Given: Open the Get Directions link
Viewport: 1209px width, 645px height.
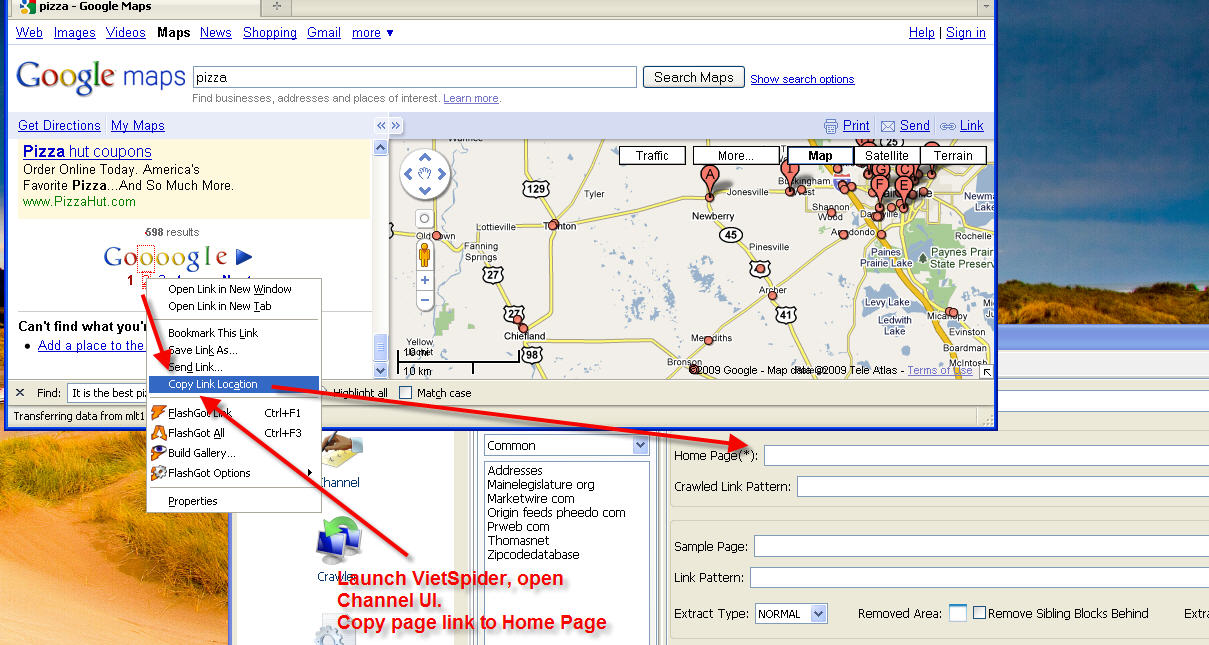Looking at the screenshot, I should click(x=59, y=125).
